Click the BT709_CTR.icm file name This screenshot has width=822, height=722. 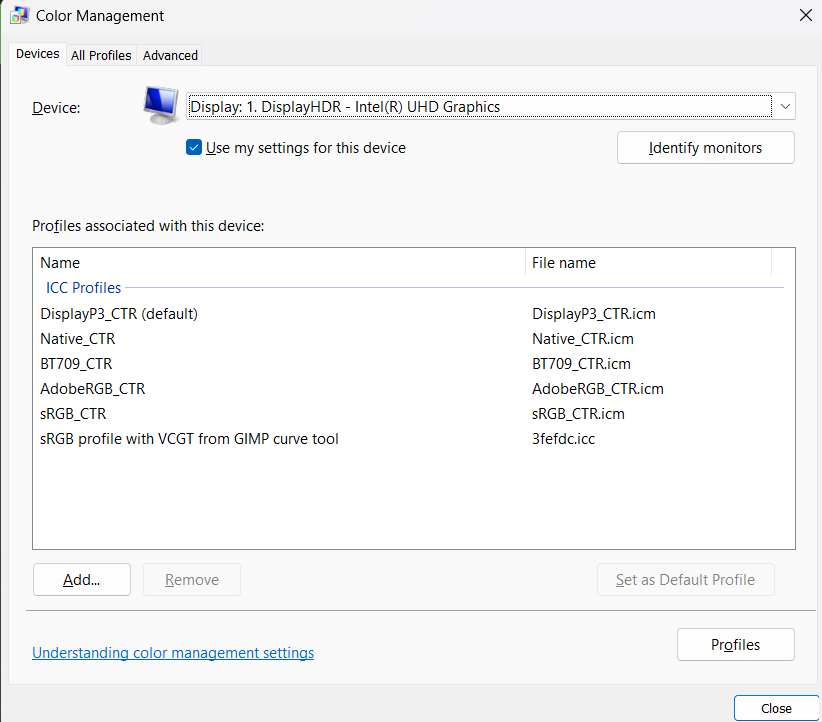coord(581,364)
